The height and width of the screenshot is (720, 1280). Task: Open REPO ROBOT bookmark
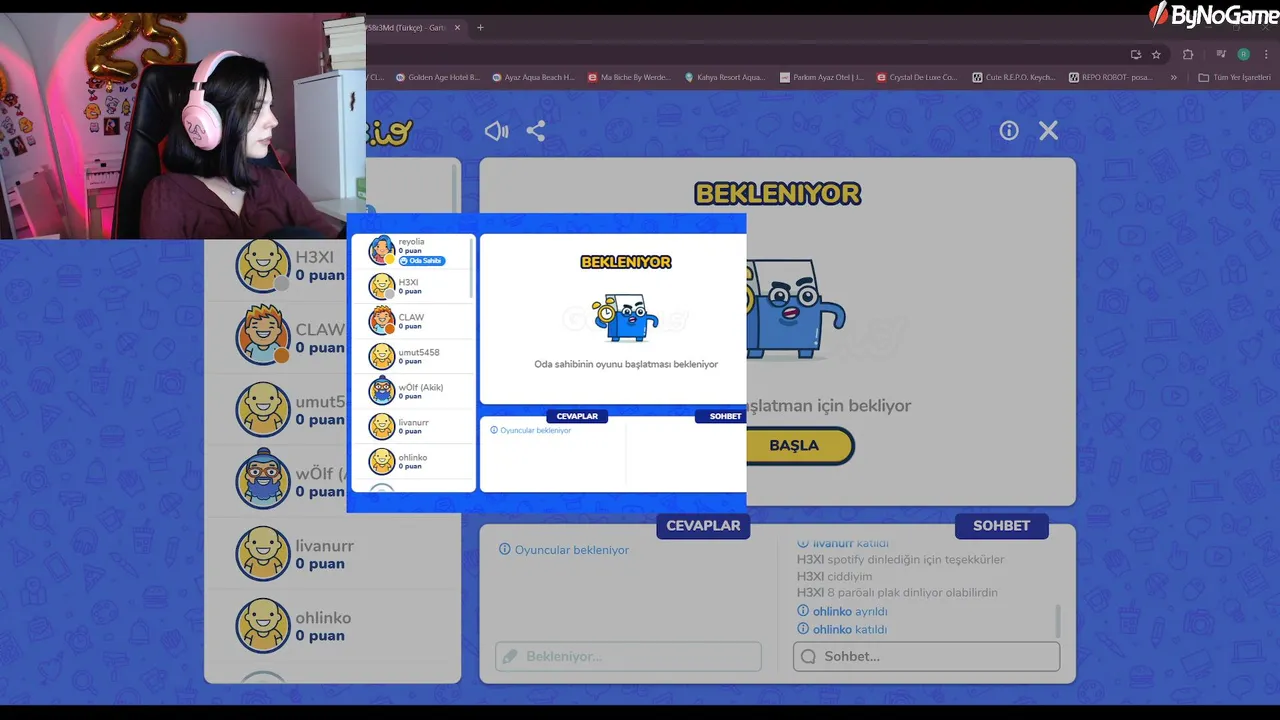click(1111, 77)
